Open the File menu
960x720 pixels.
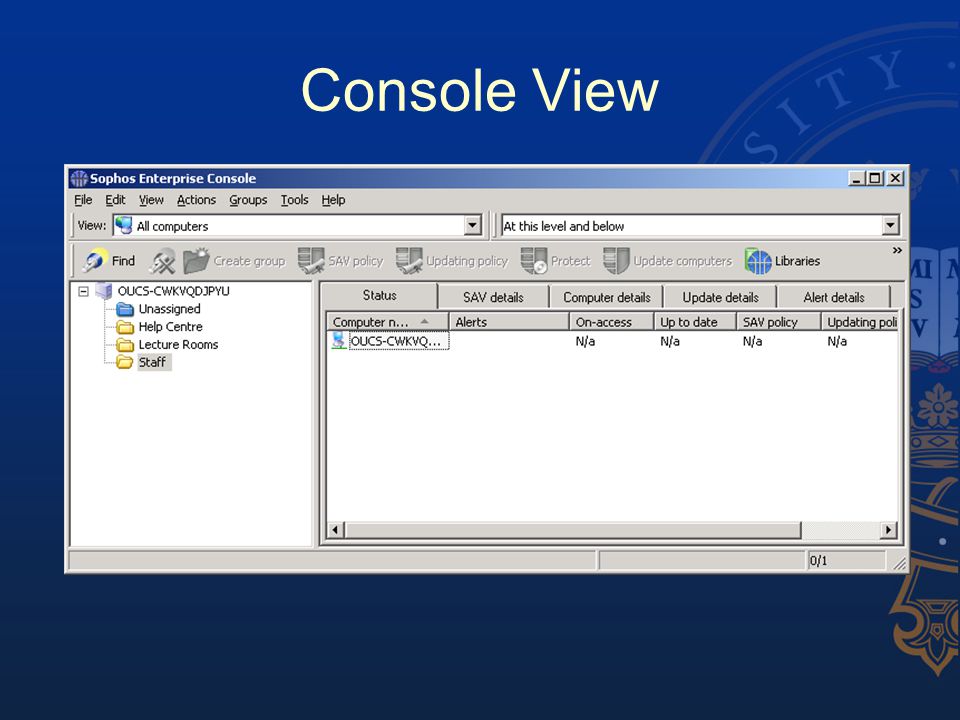(83, 200)
